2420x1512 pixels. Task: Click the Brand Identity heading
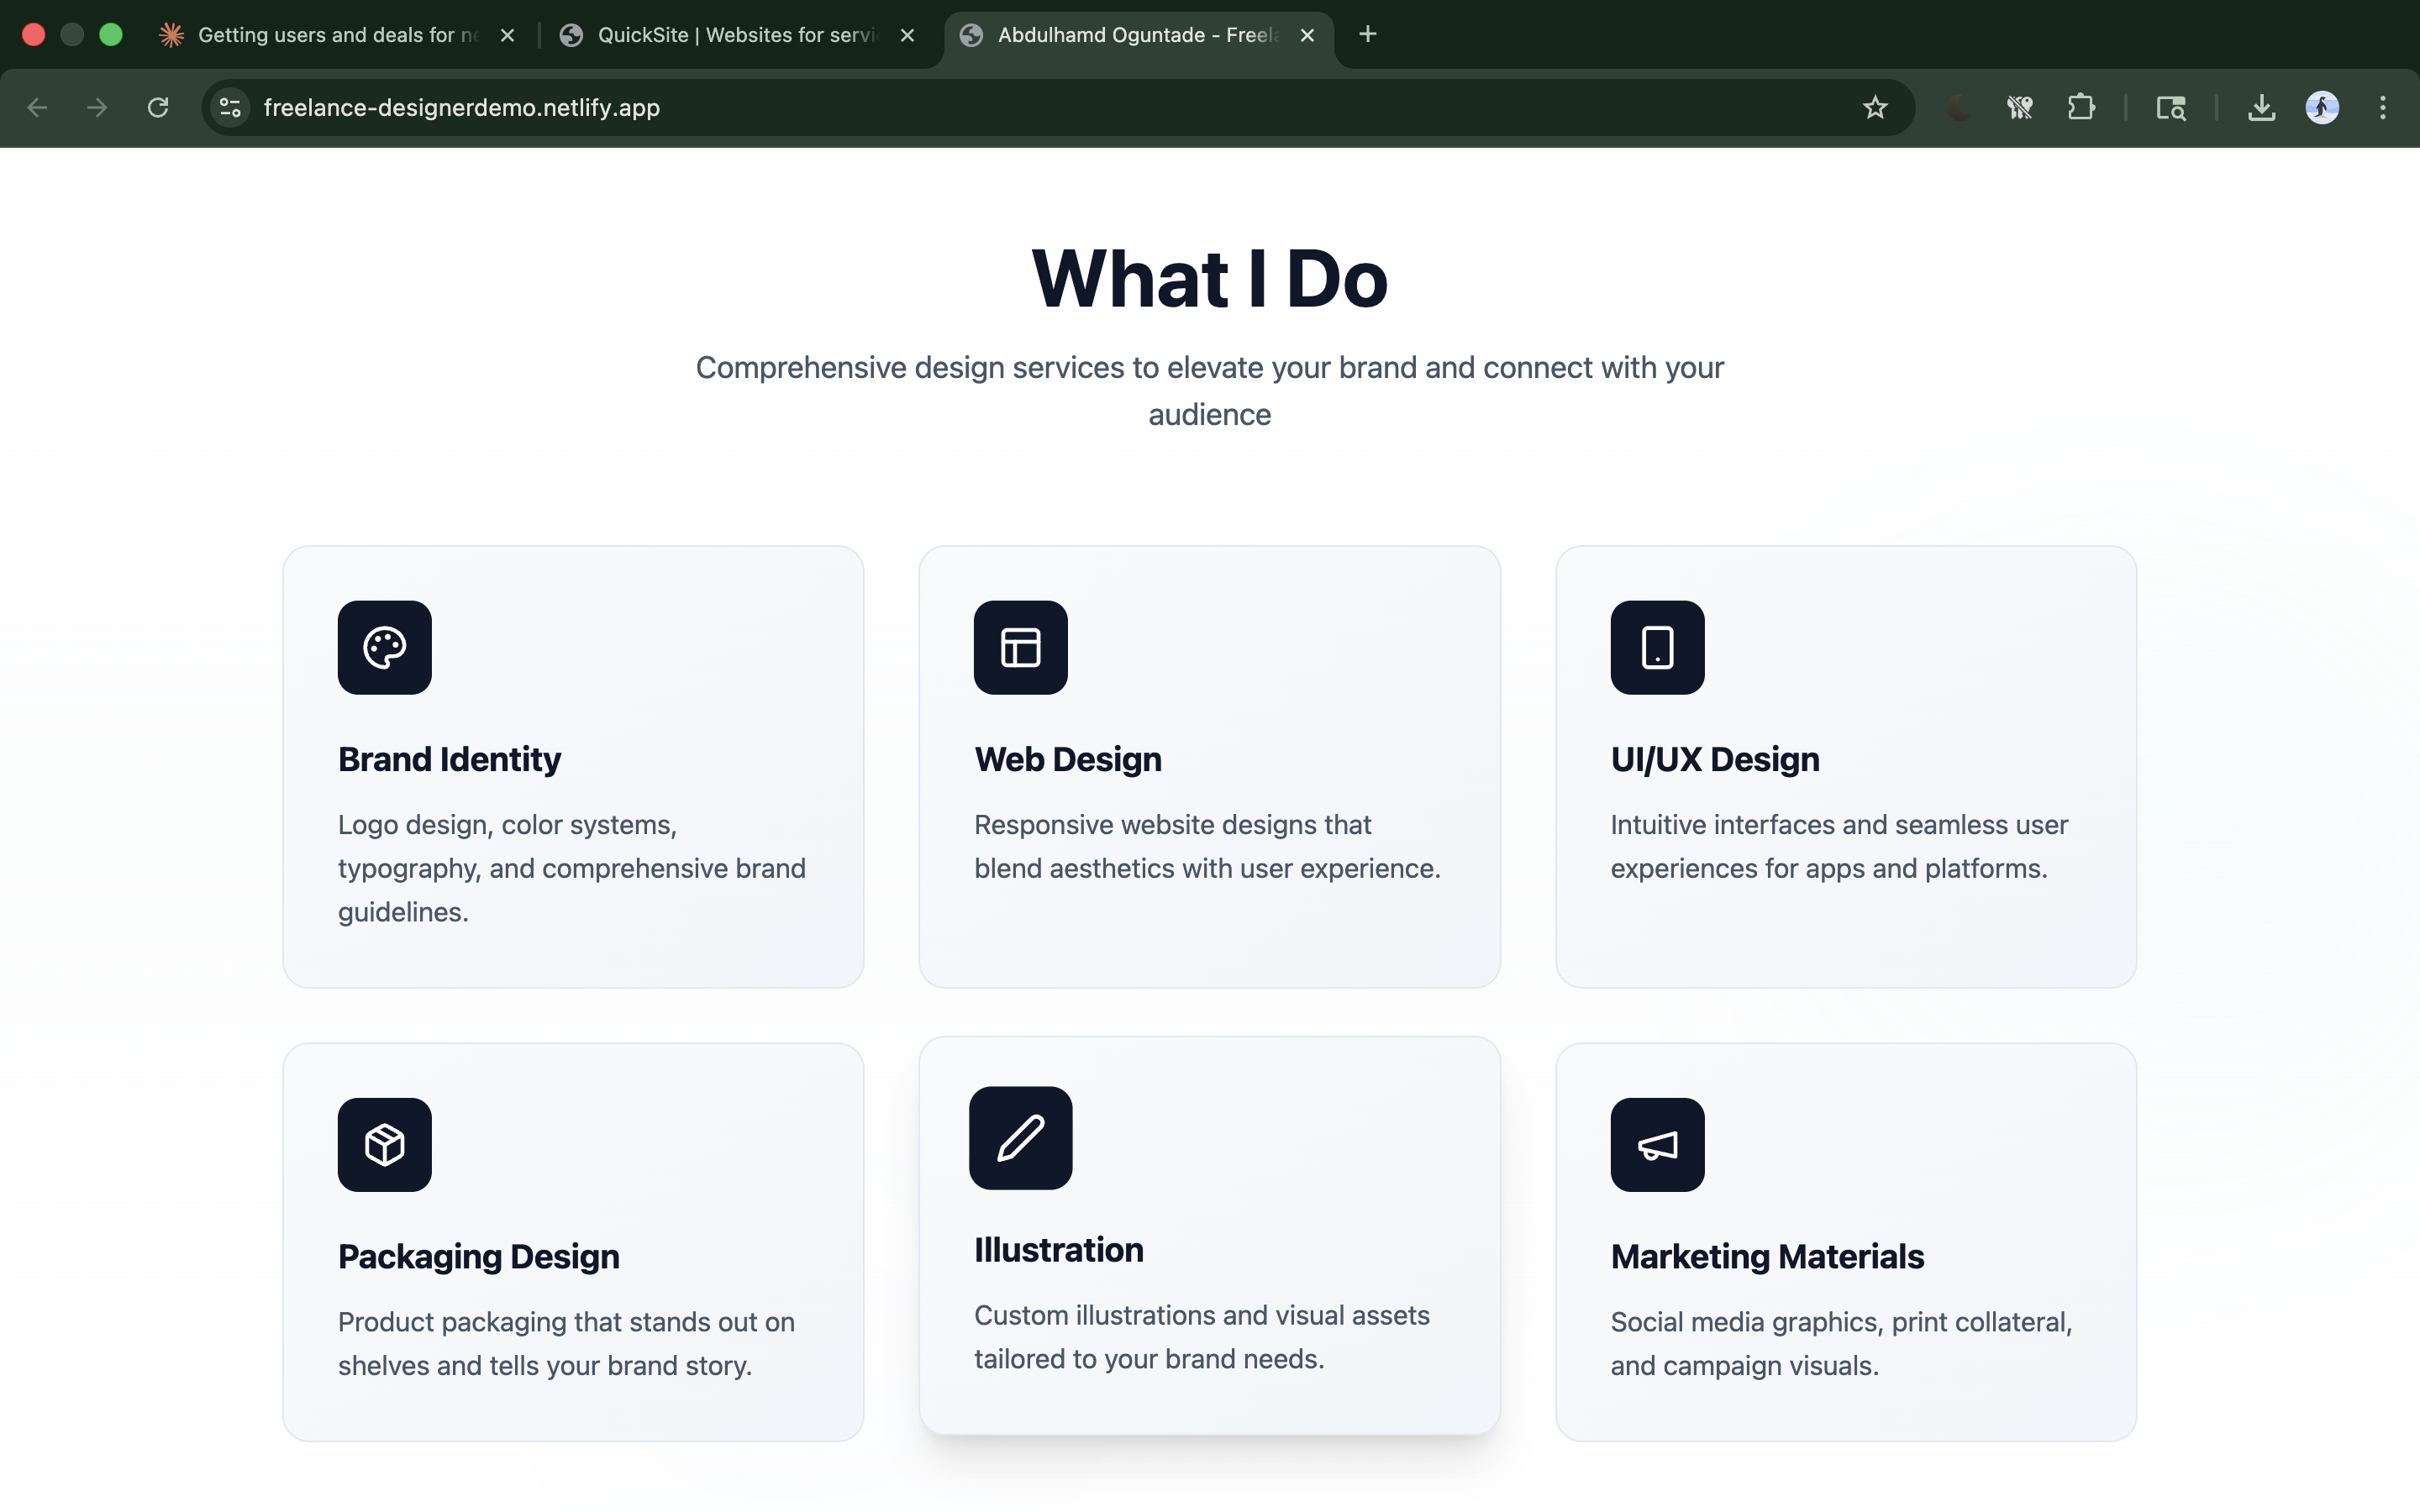point(449,759)
